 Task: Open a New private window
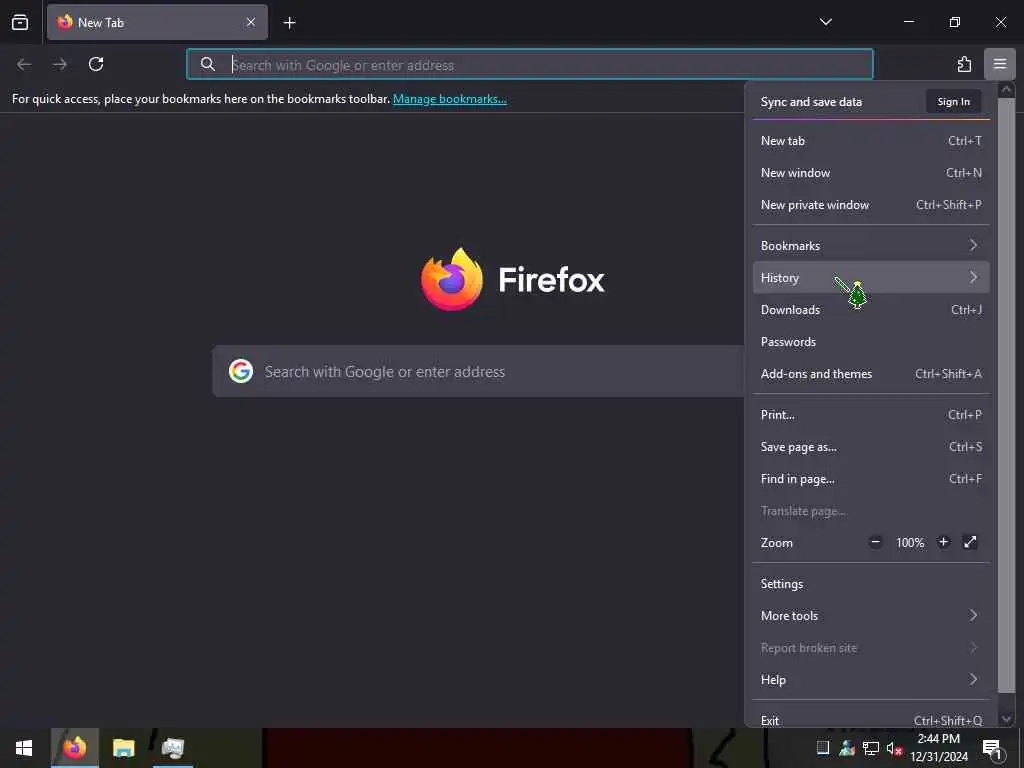coord(871,204)
